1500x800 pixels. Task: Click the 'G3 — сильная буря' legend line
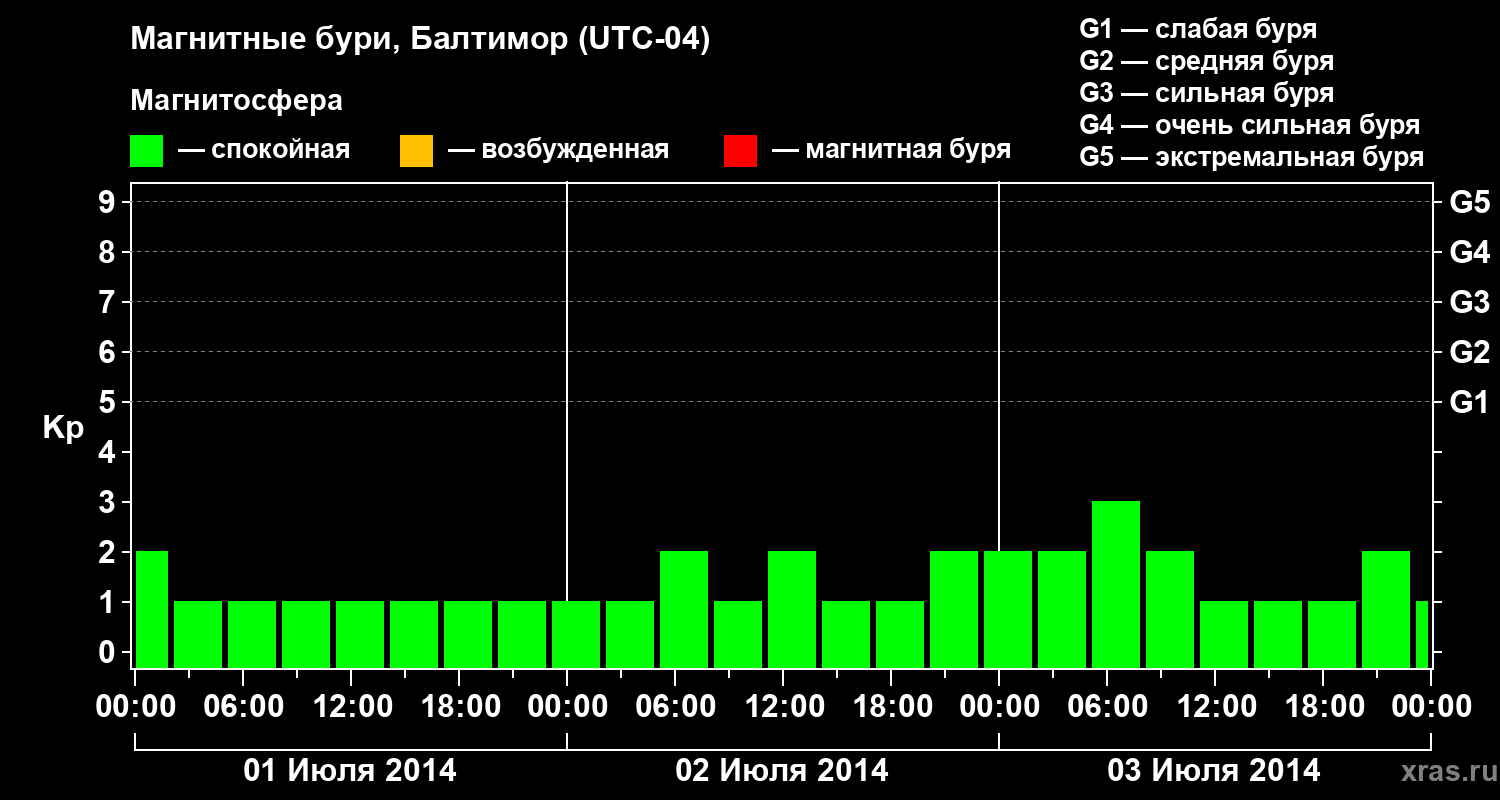[1206, 93]
